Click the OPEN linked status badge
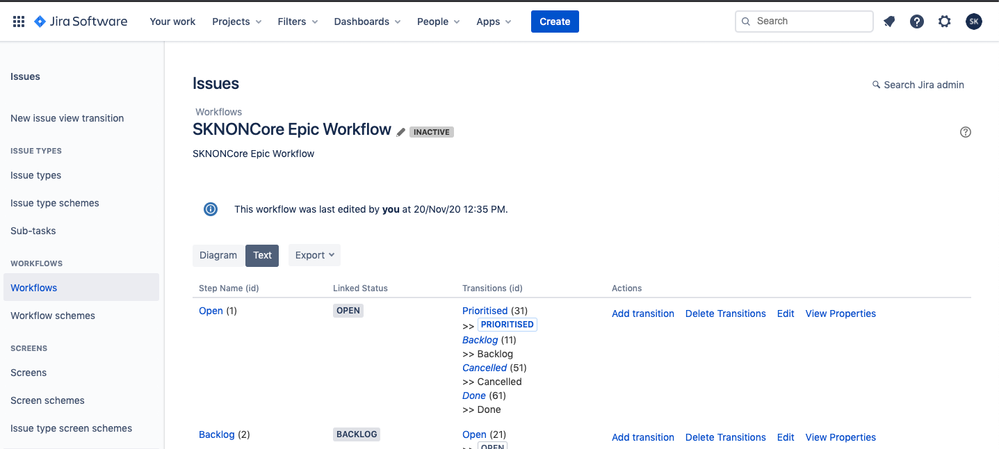The image size is (999, 449). 348,311
